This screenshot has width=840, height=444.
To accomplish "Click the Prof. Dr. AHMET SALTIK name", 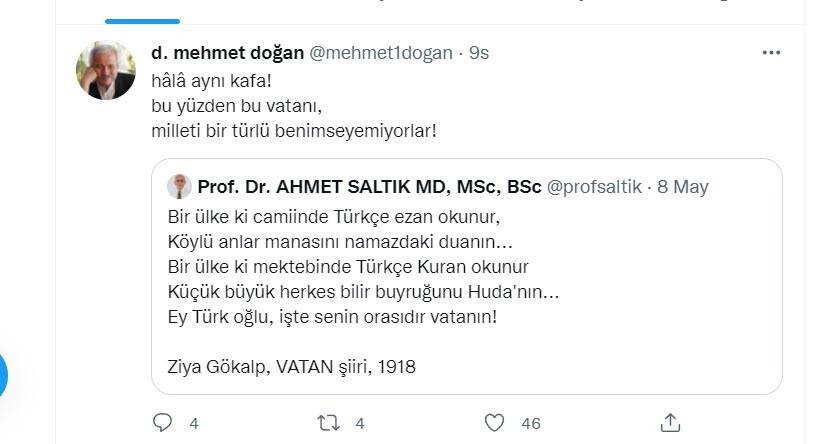I will click(369, 186).
